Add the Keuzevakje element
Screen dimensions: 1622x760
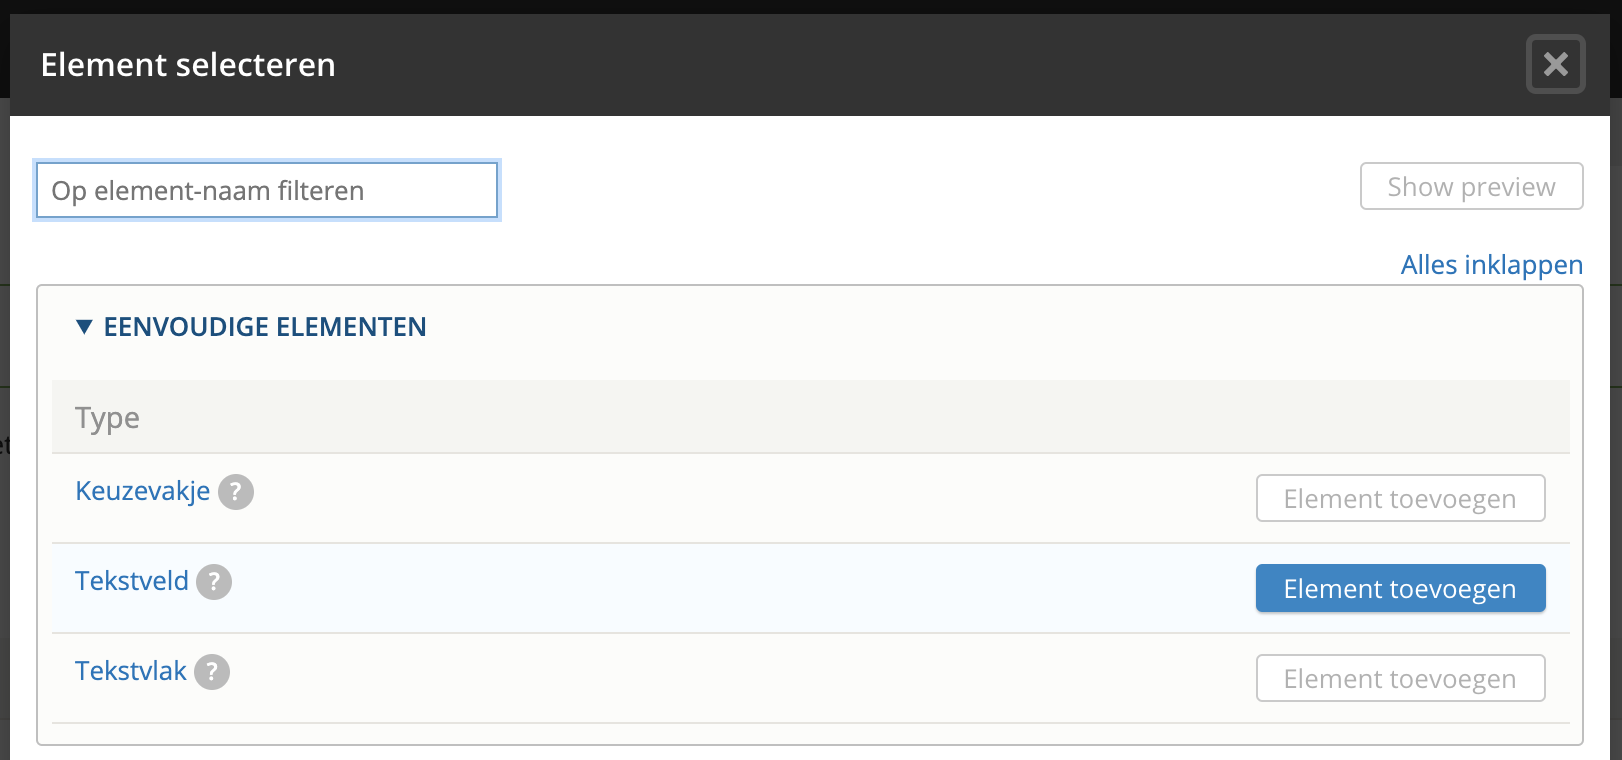click(1400, 499)
